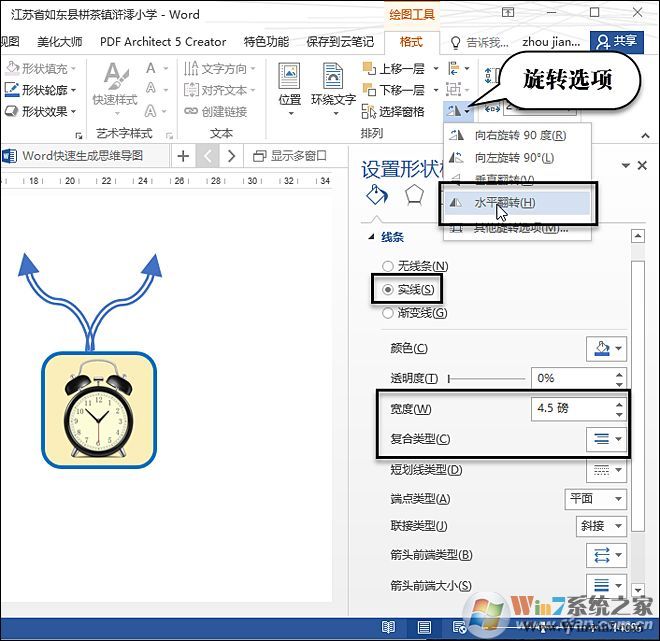The width and height of the screenshot is (660, 641).
Task: Click the 选择窗格 selection pane button
Action: pyautogui.click(x=393, y=111)
